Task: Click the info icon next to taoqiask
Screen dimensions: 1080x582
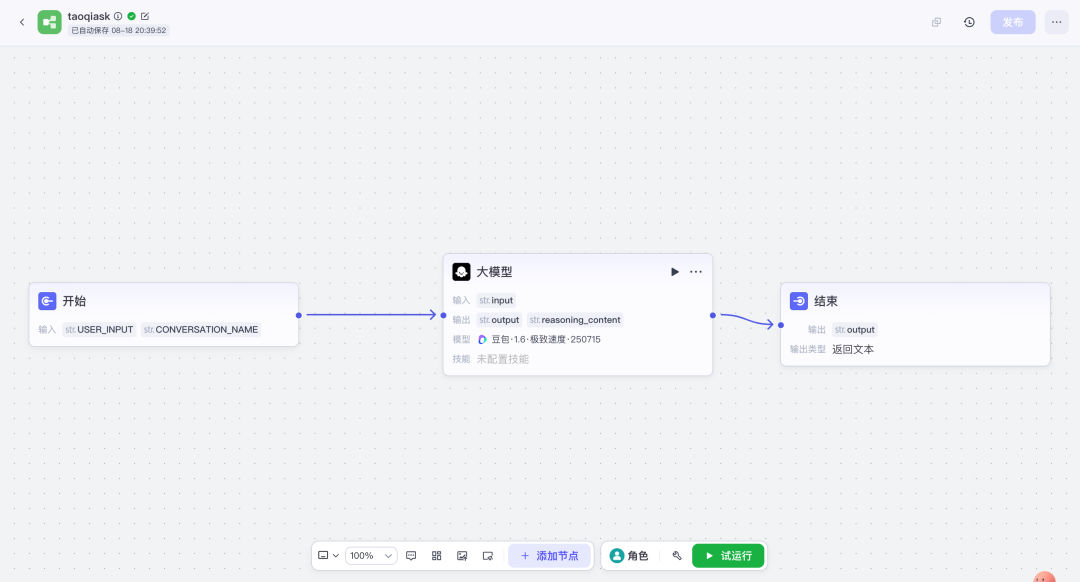Action: pyautogui.click(x=118, y=16)
